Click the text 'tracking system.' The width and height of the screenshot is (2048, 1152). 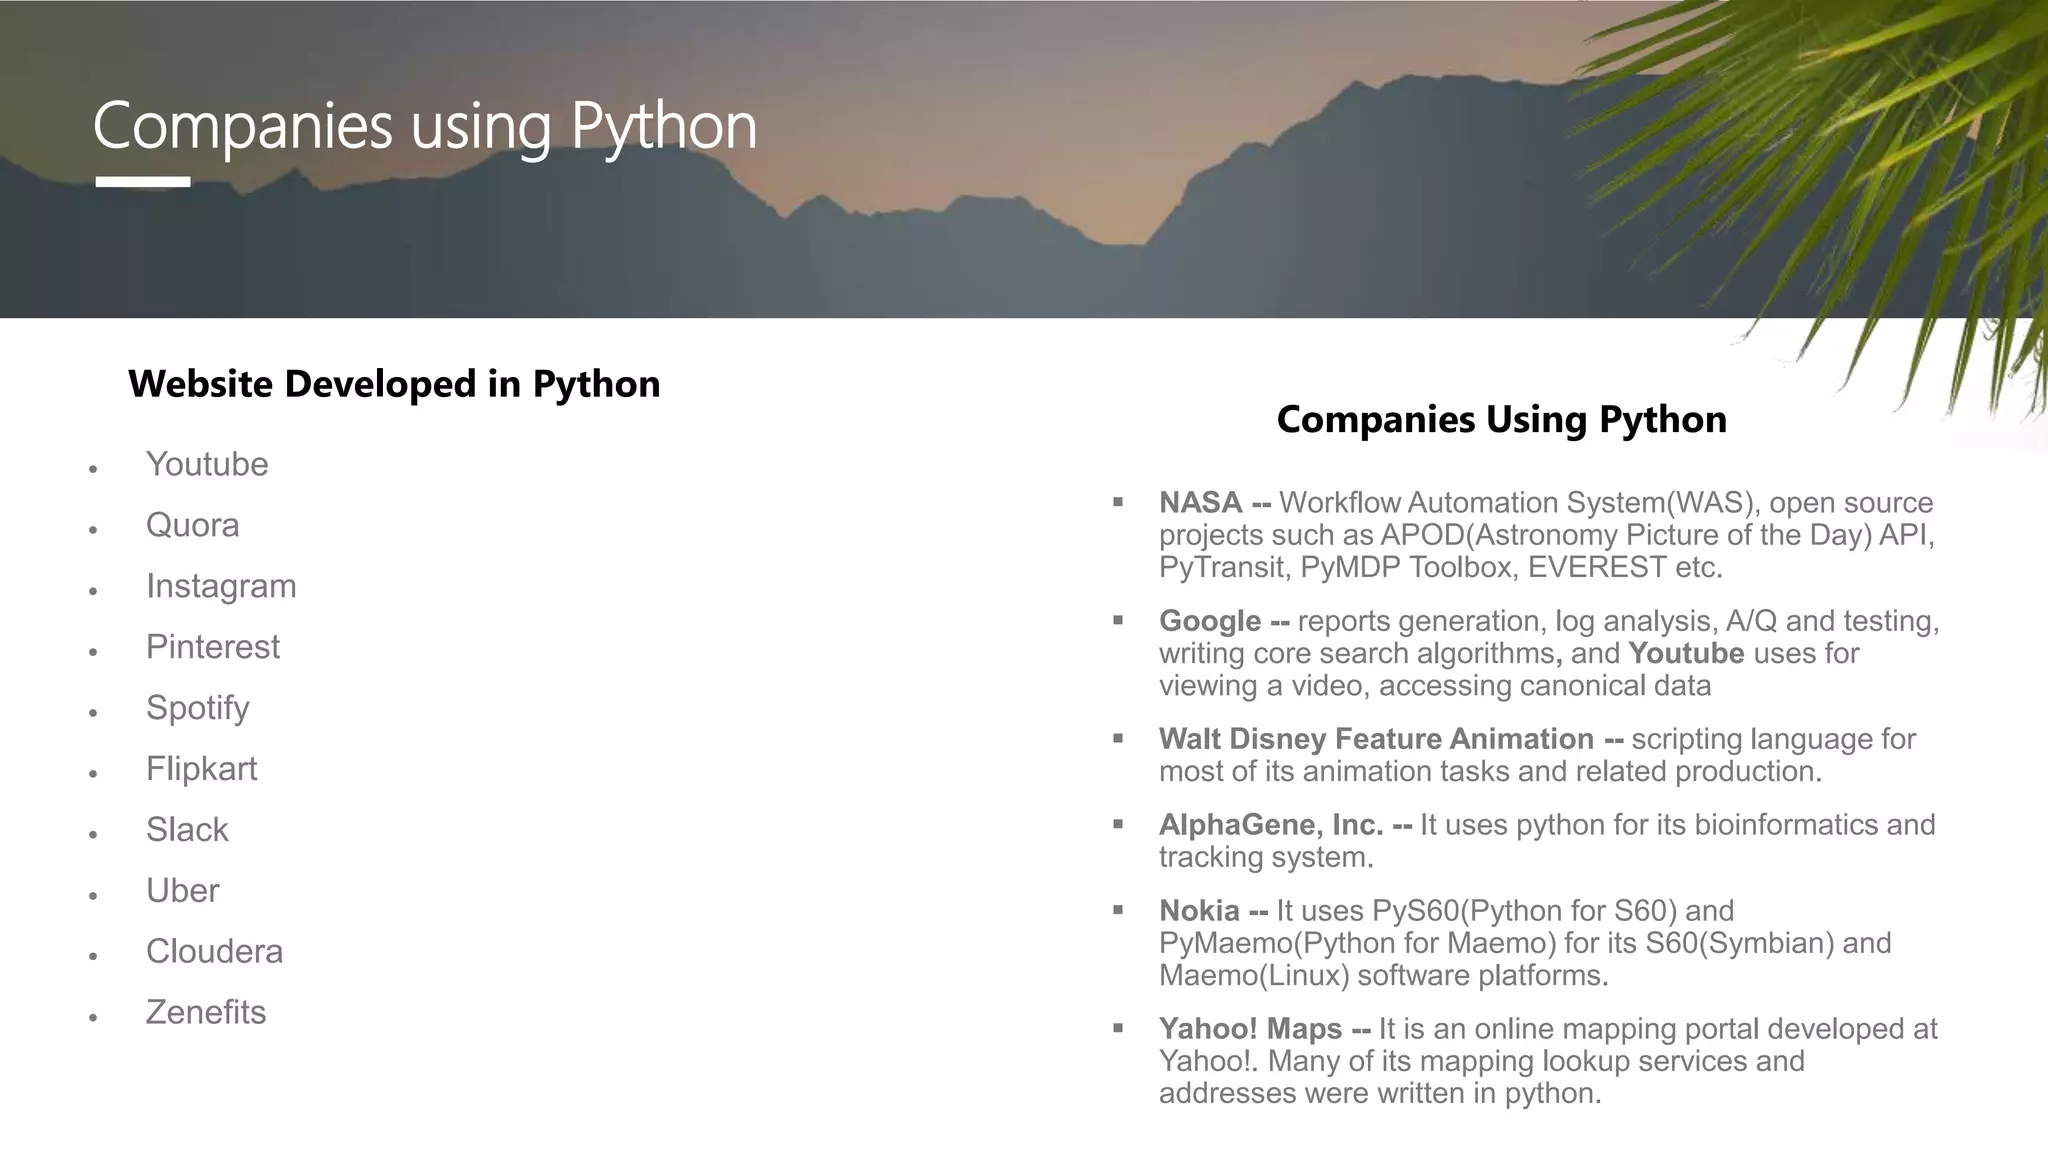[1266, 857]
